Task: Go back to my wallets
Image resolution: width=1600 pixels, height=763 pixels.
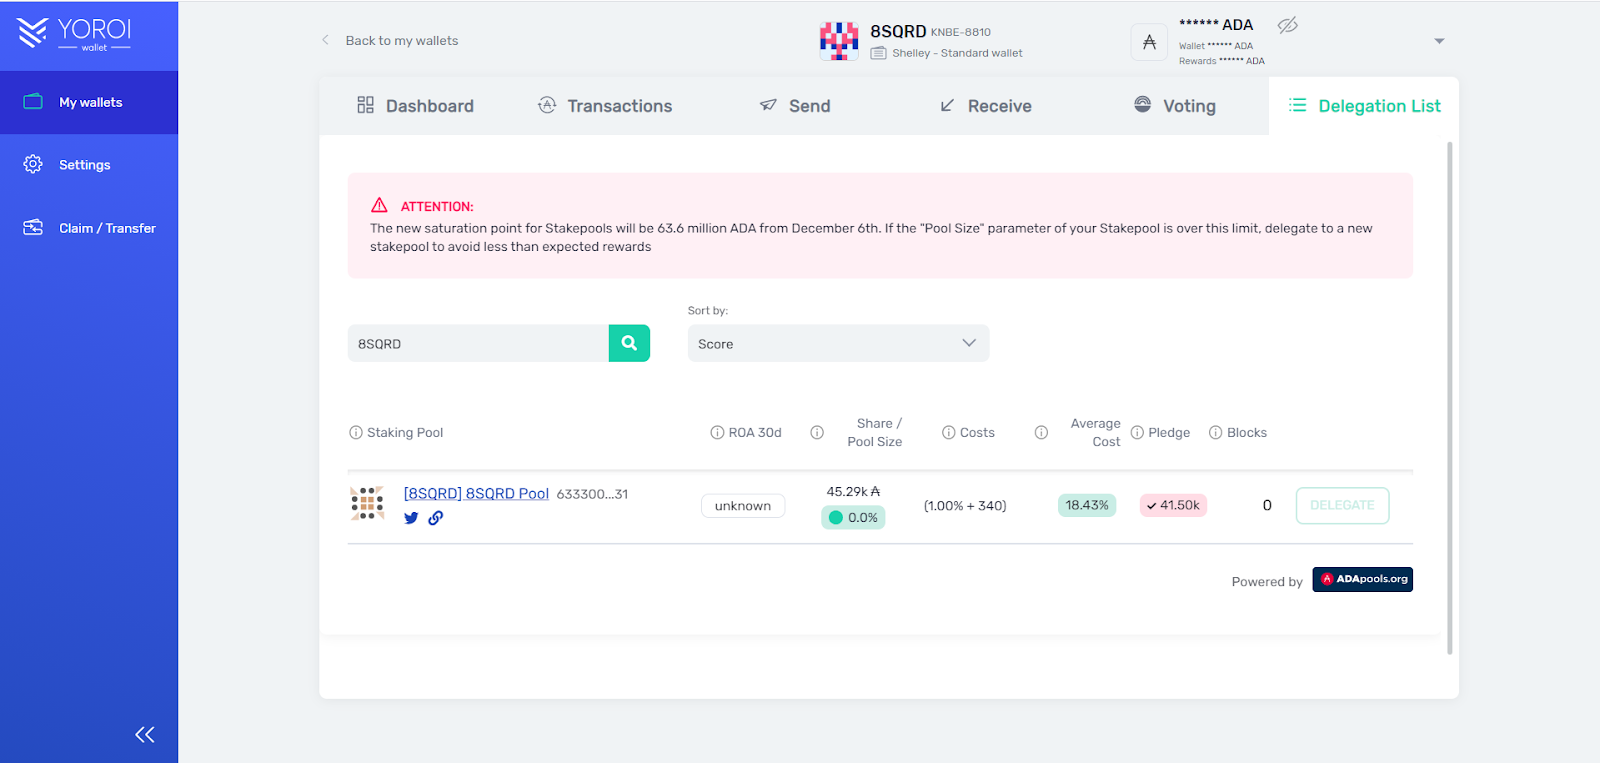Action: point(390,41)
